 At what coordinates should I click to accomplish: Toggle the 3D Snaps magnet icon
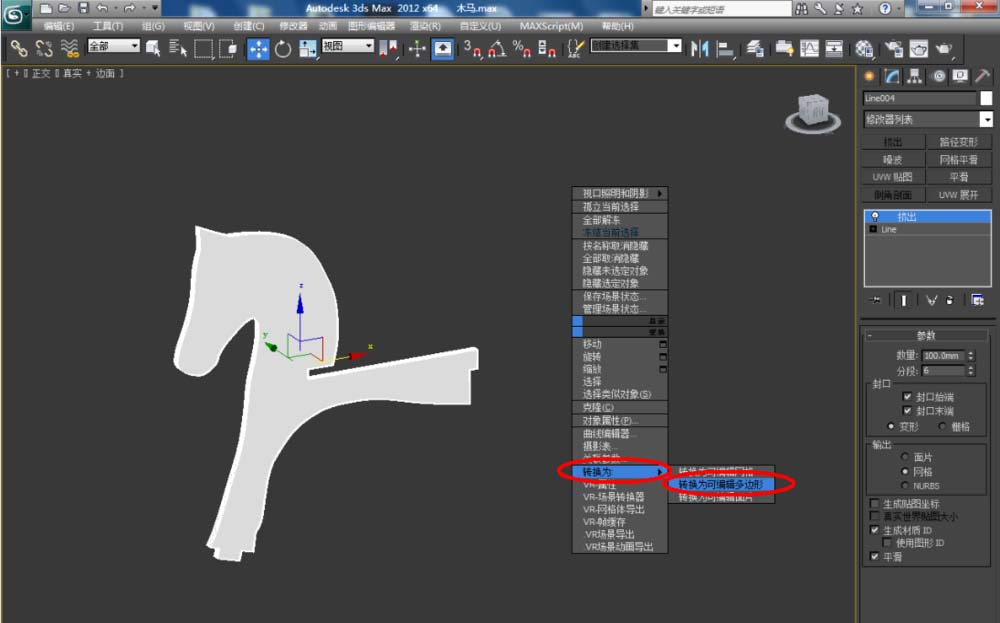[472, 49]
